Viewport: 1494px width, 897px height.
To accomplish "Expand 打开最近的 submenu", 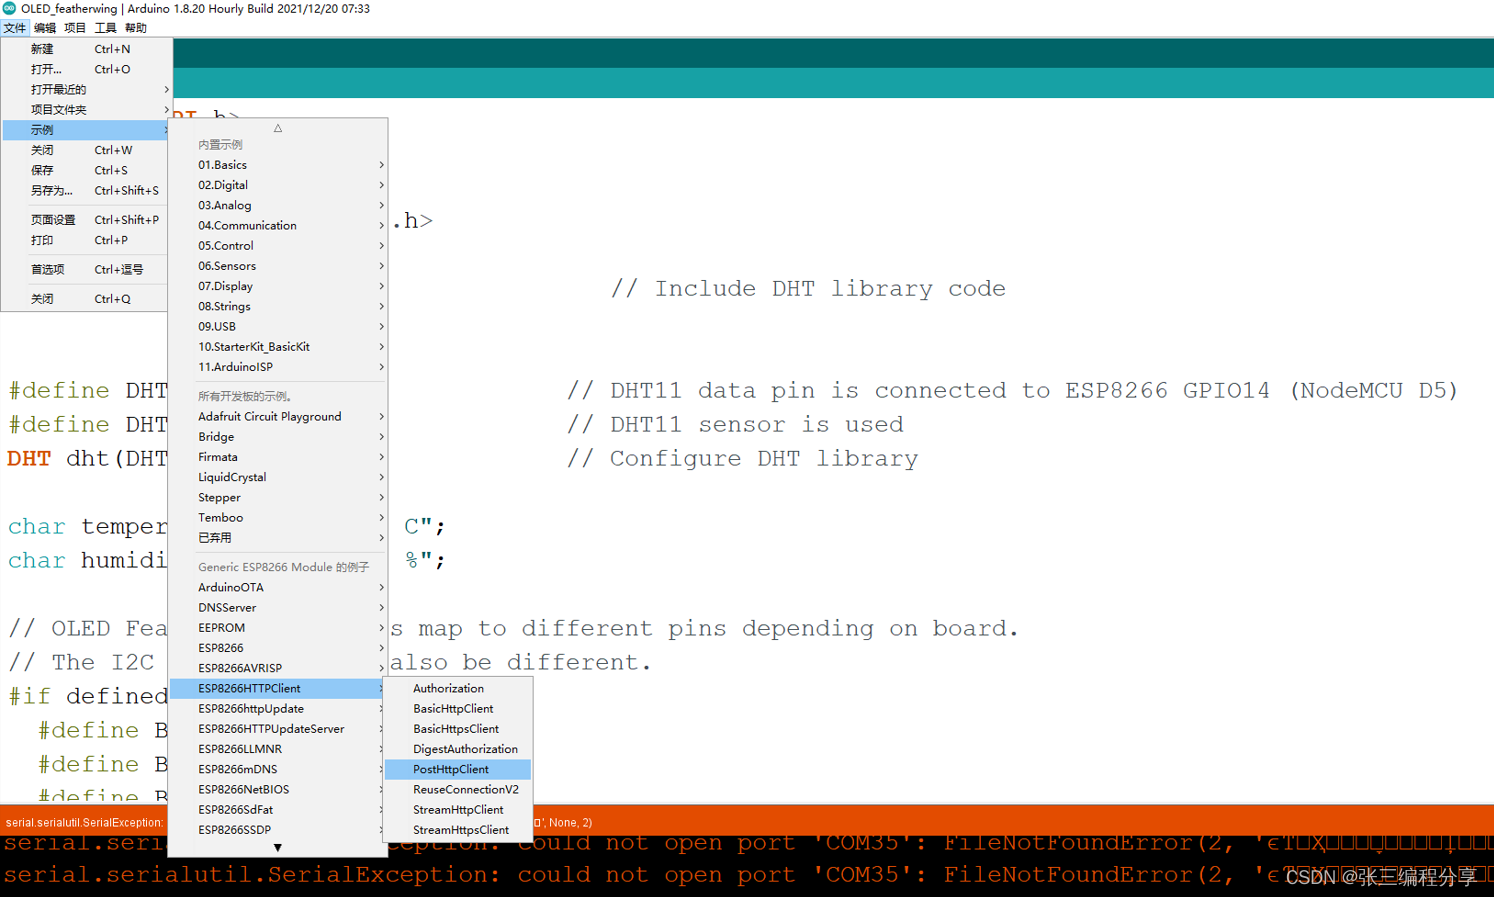I will click(x=87, y=89).
